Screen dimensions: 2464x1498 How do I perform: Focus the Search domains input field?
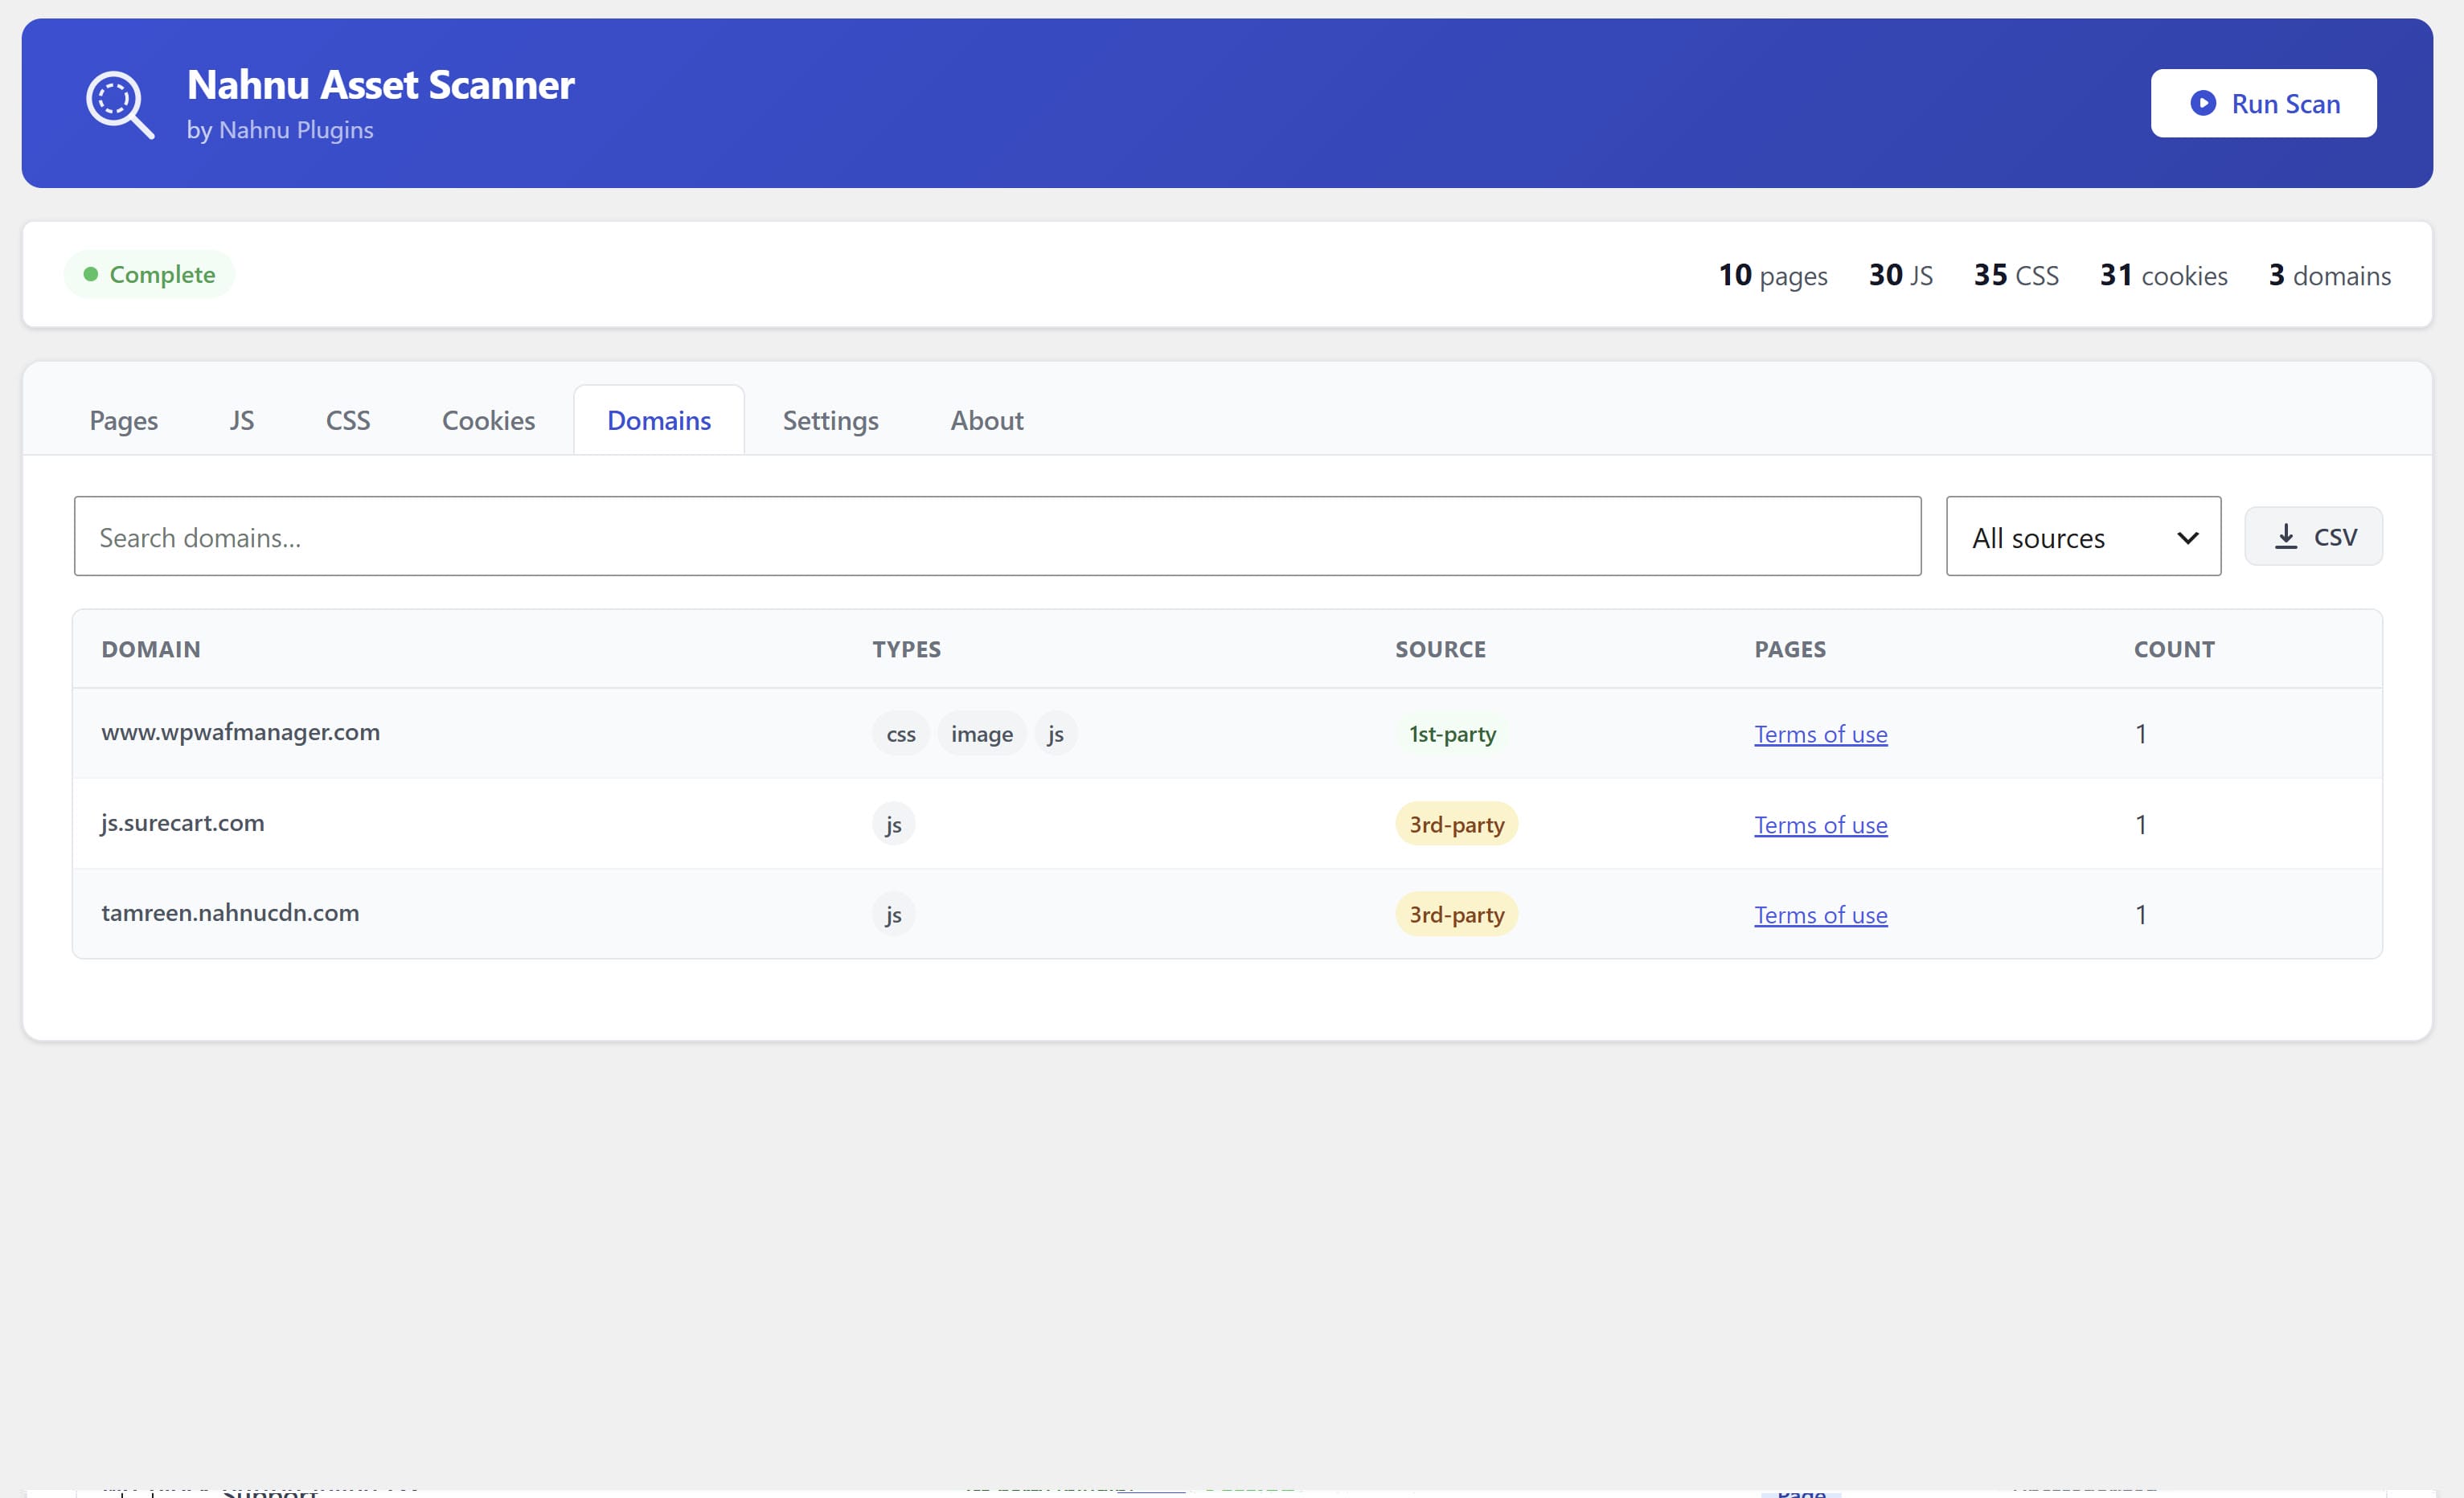click(997, 537)
